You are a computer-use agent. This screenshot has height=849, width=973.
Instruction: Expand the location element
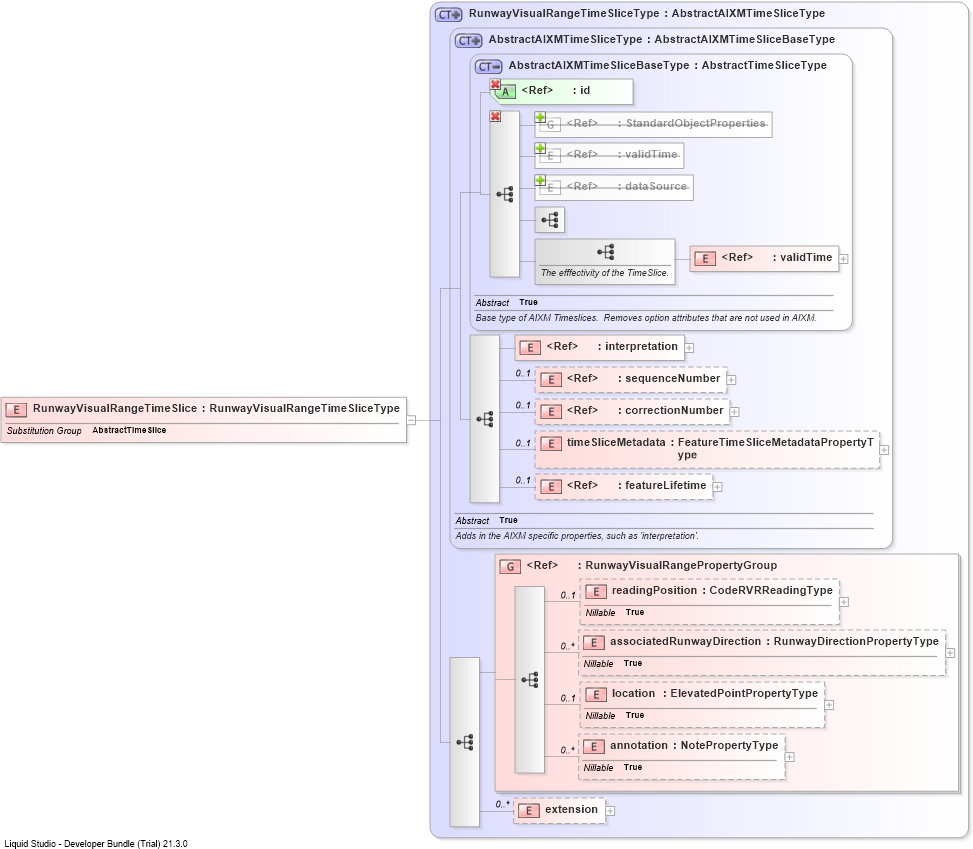(829, 705)
